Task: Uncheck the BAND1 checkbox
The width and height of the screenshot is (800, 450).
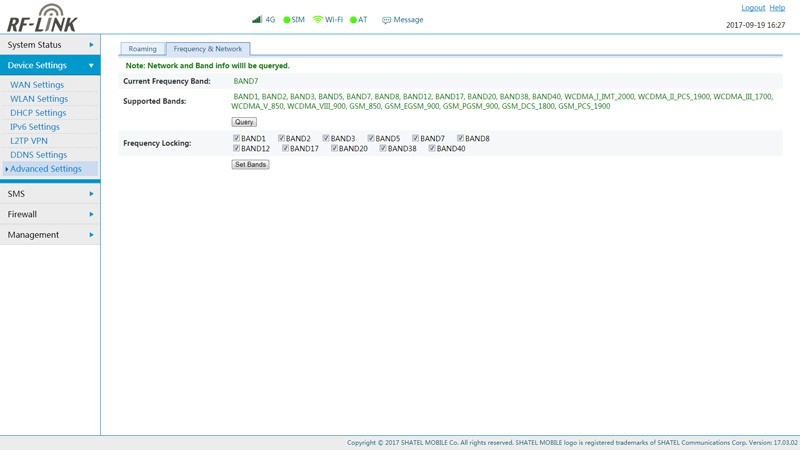Action: pos(236,139)
